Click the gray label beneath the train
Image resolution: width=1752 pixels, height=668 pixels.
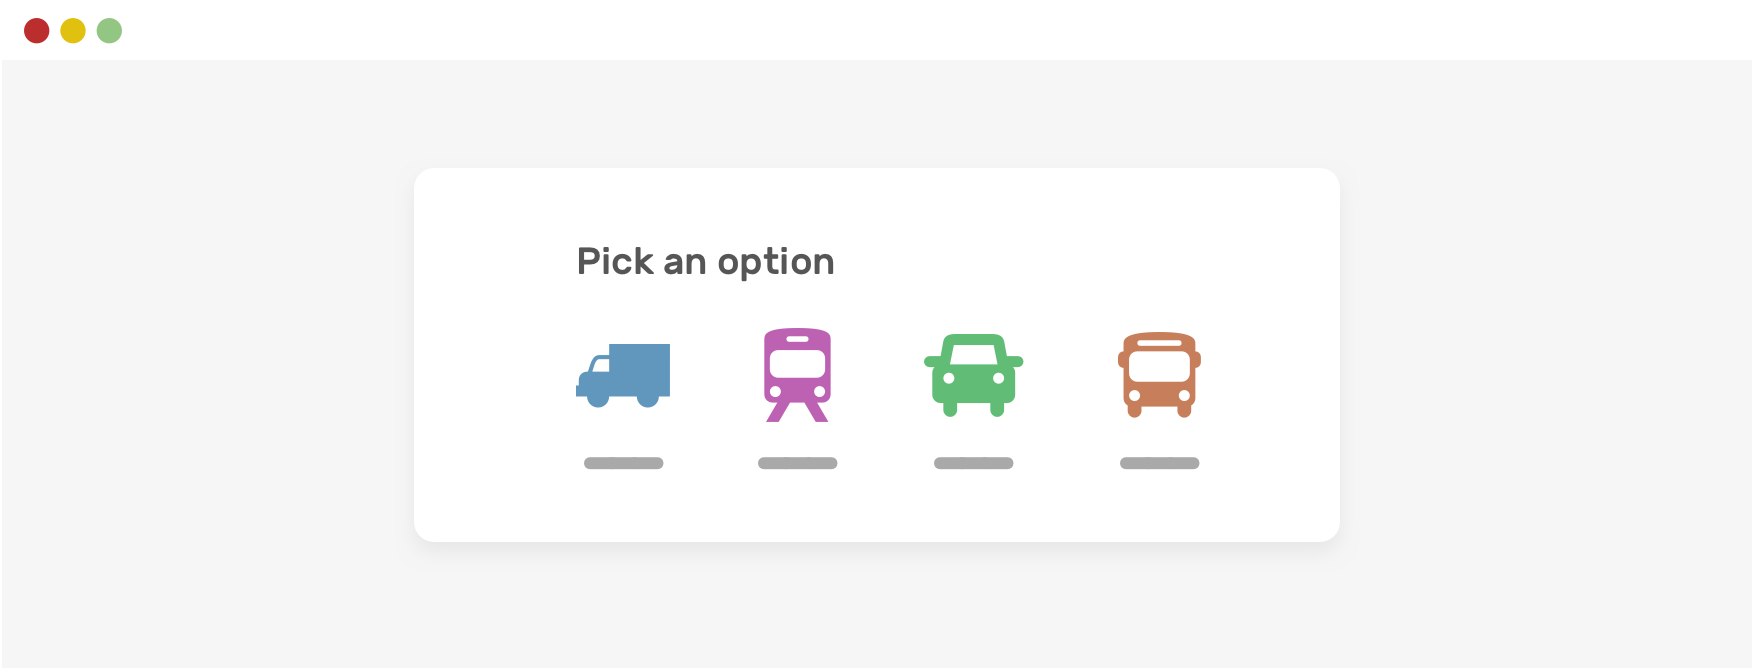tap(797, 463)
